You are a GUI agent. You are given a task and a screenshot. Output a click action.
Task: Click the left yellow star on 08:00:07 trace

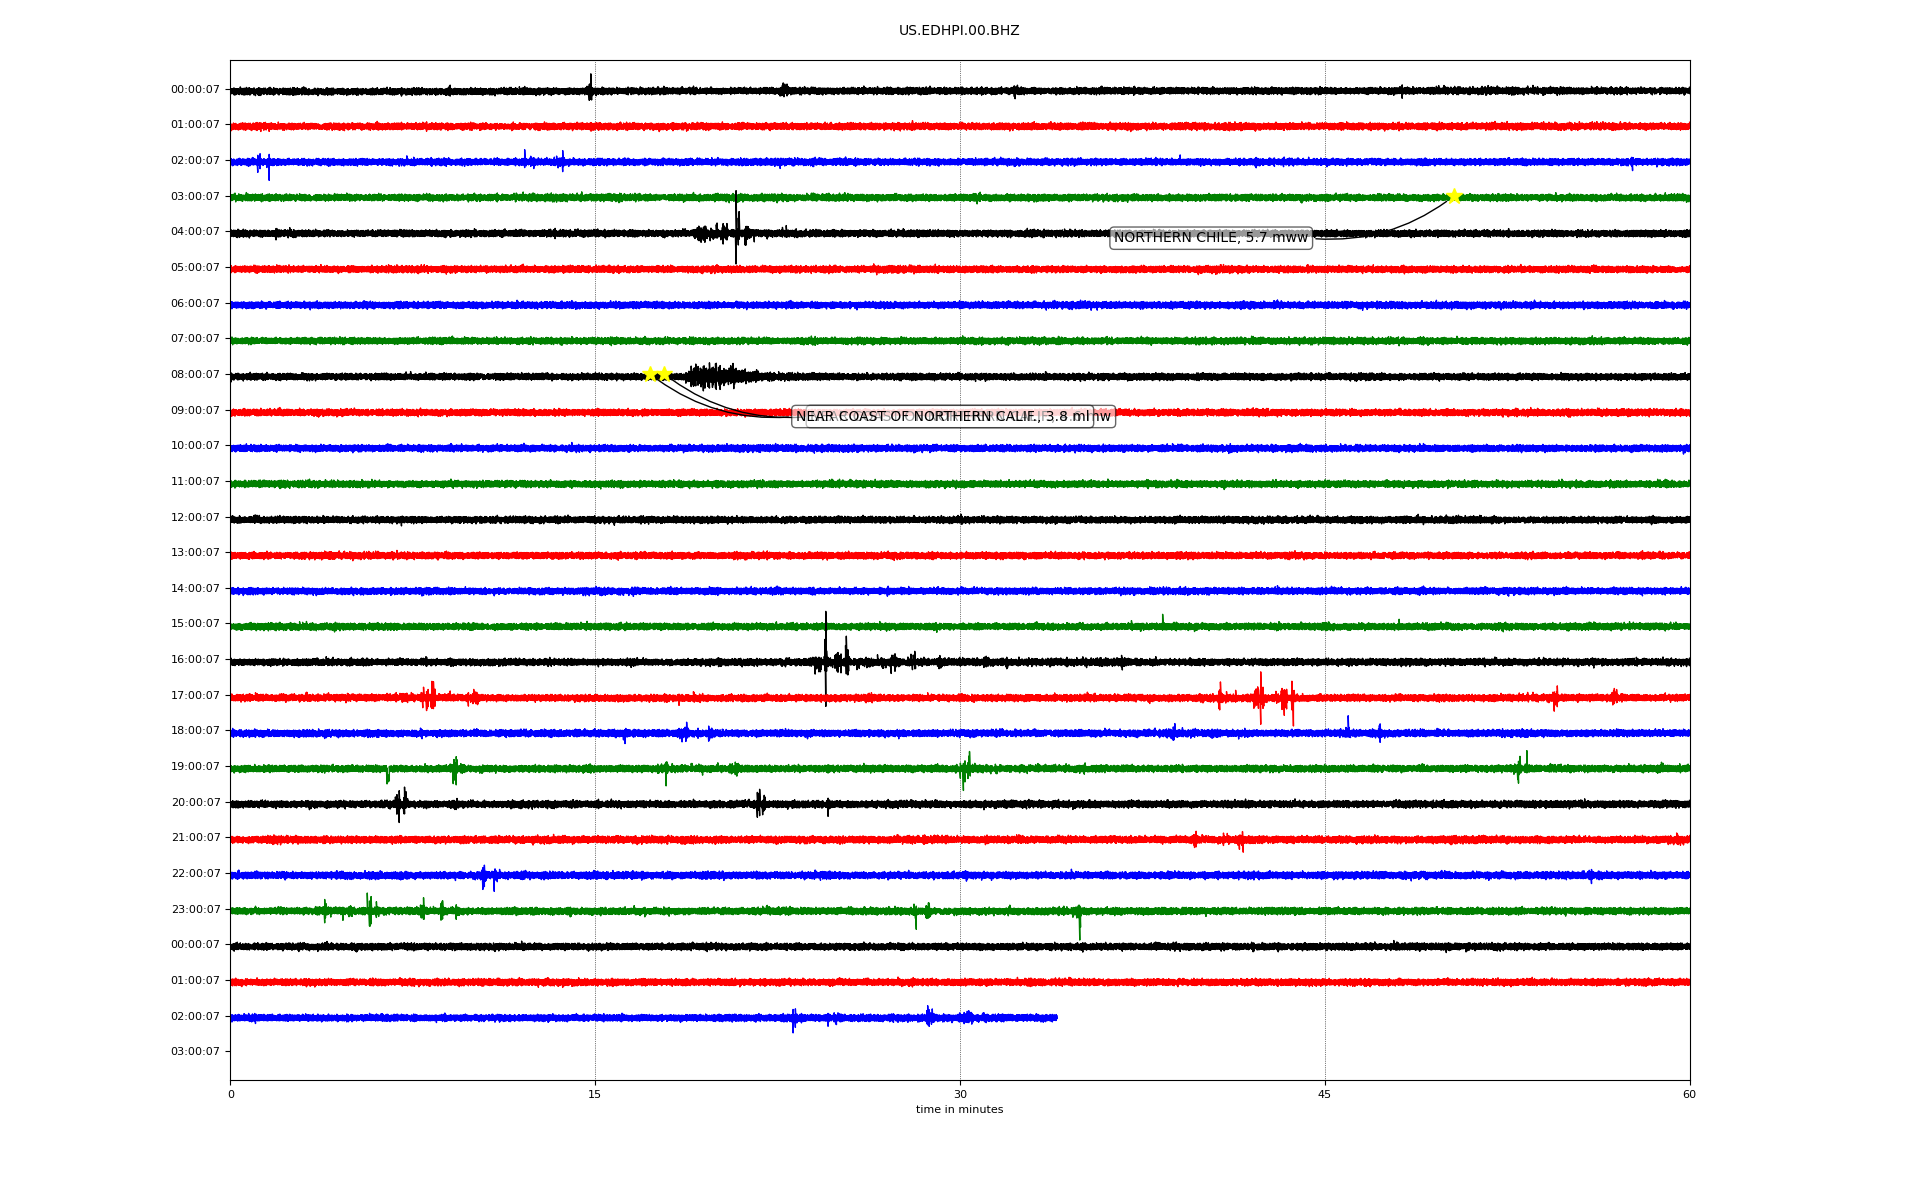pos(650,374)
